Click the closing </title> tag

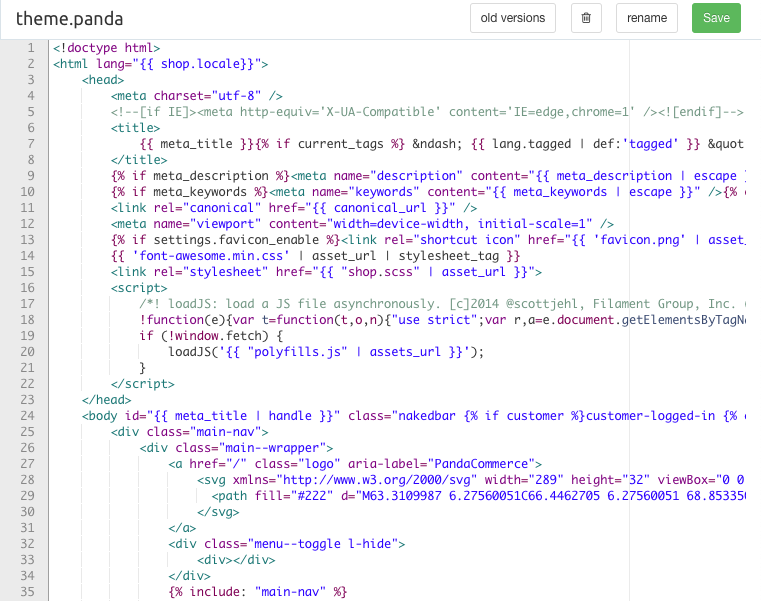(139, 160)
